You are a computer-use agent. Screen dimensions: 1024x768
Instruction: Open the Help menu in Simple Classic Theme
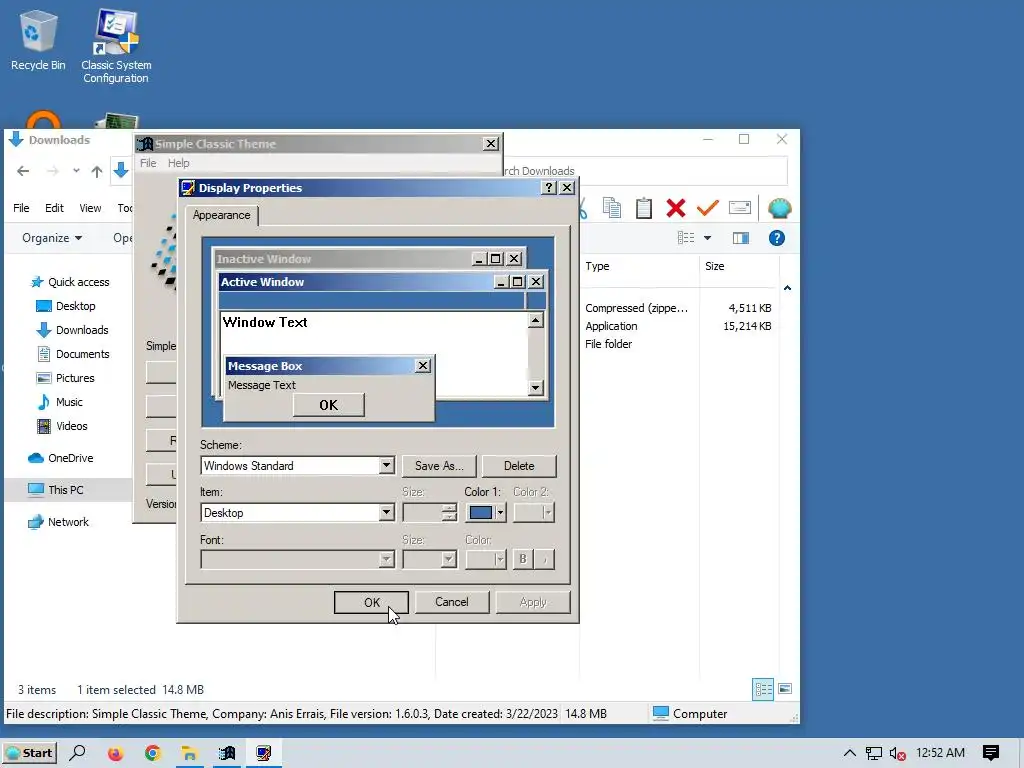tap(178, 163)
